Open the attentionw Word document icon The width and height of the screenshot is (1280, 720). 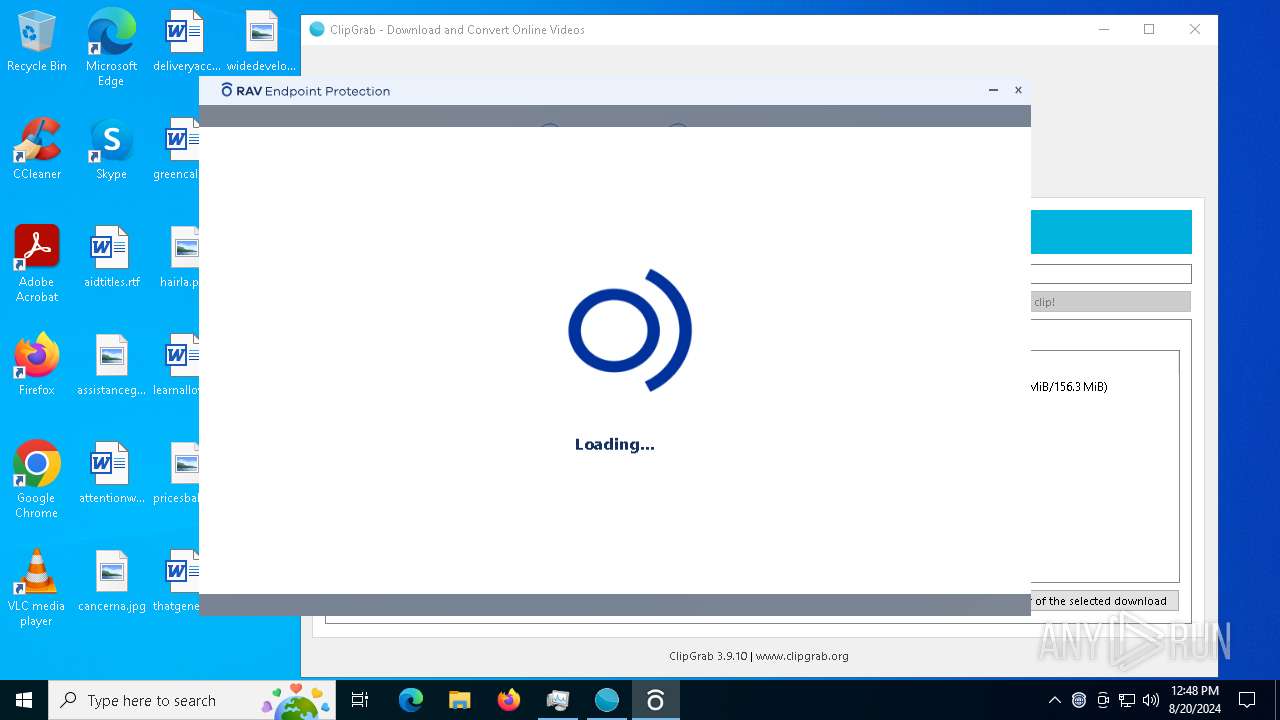click(111, 474)
